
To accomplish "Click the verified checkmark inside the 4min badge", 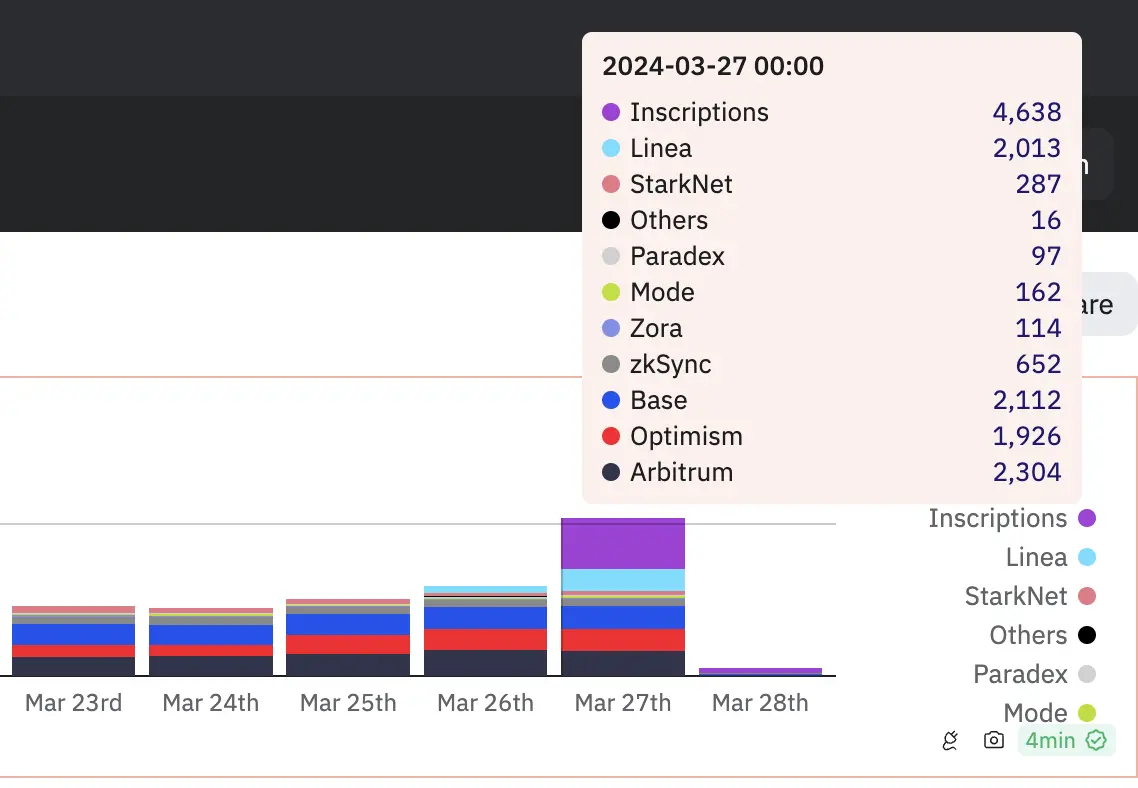I will [x=1098, y=740].
